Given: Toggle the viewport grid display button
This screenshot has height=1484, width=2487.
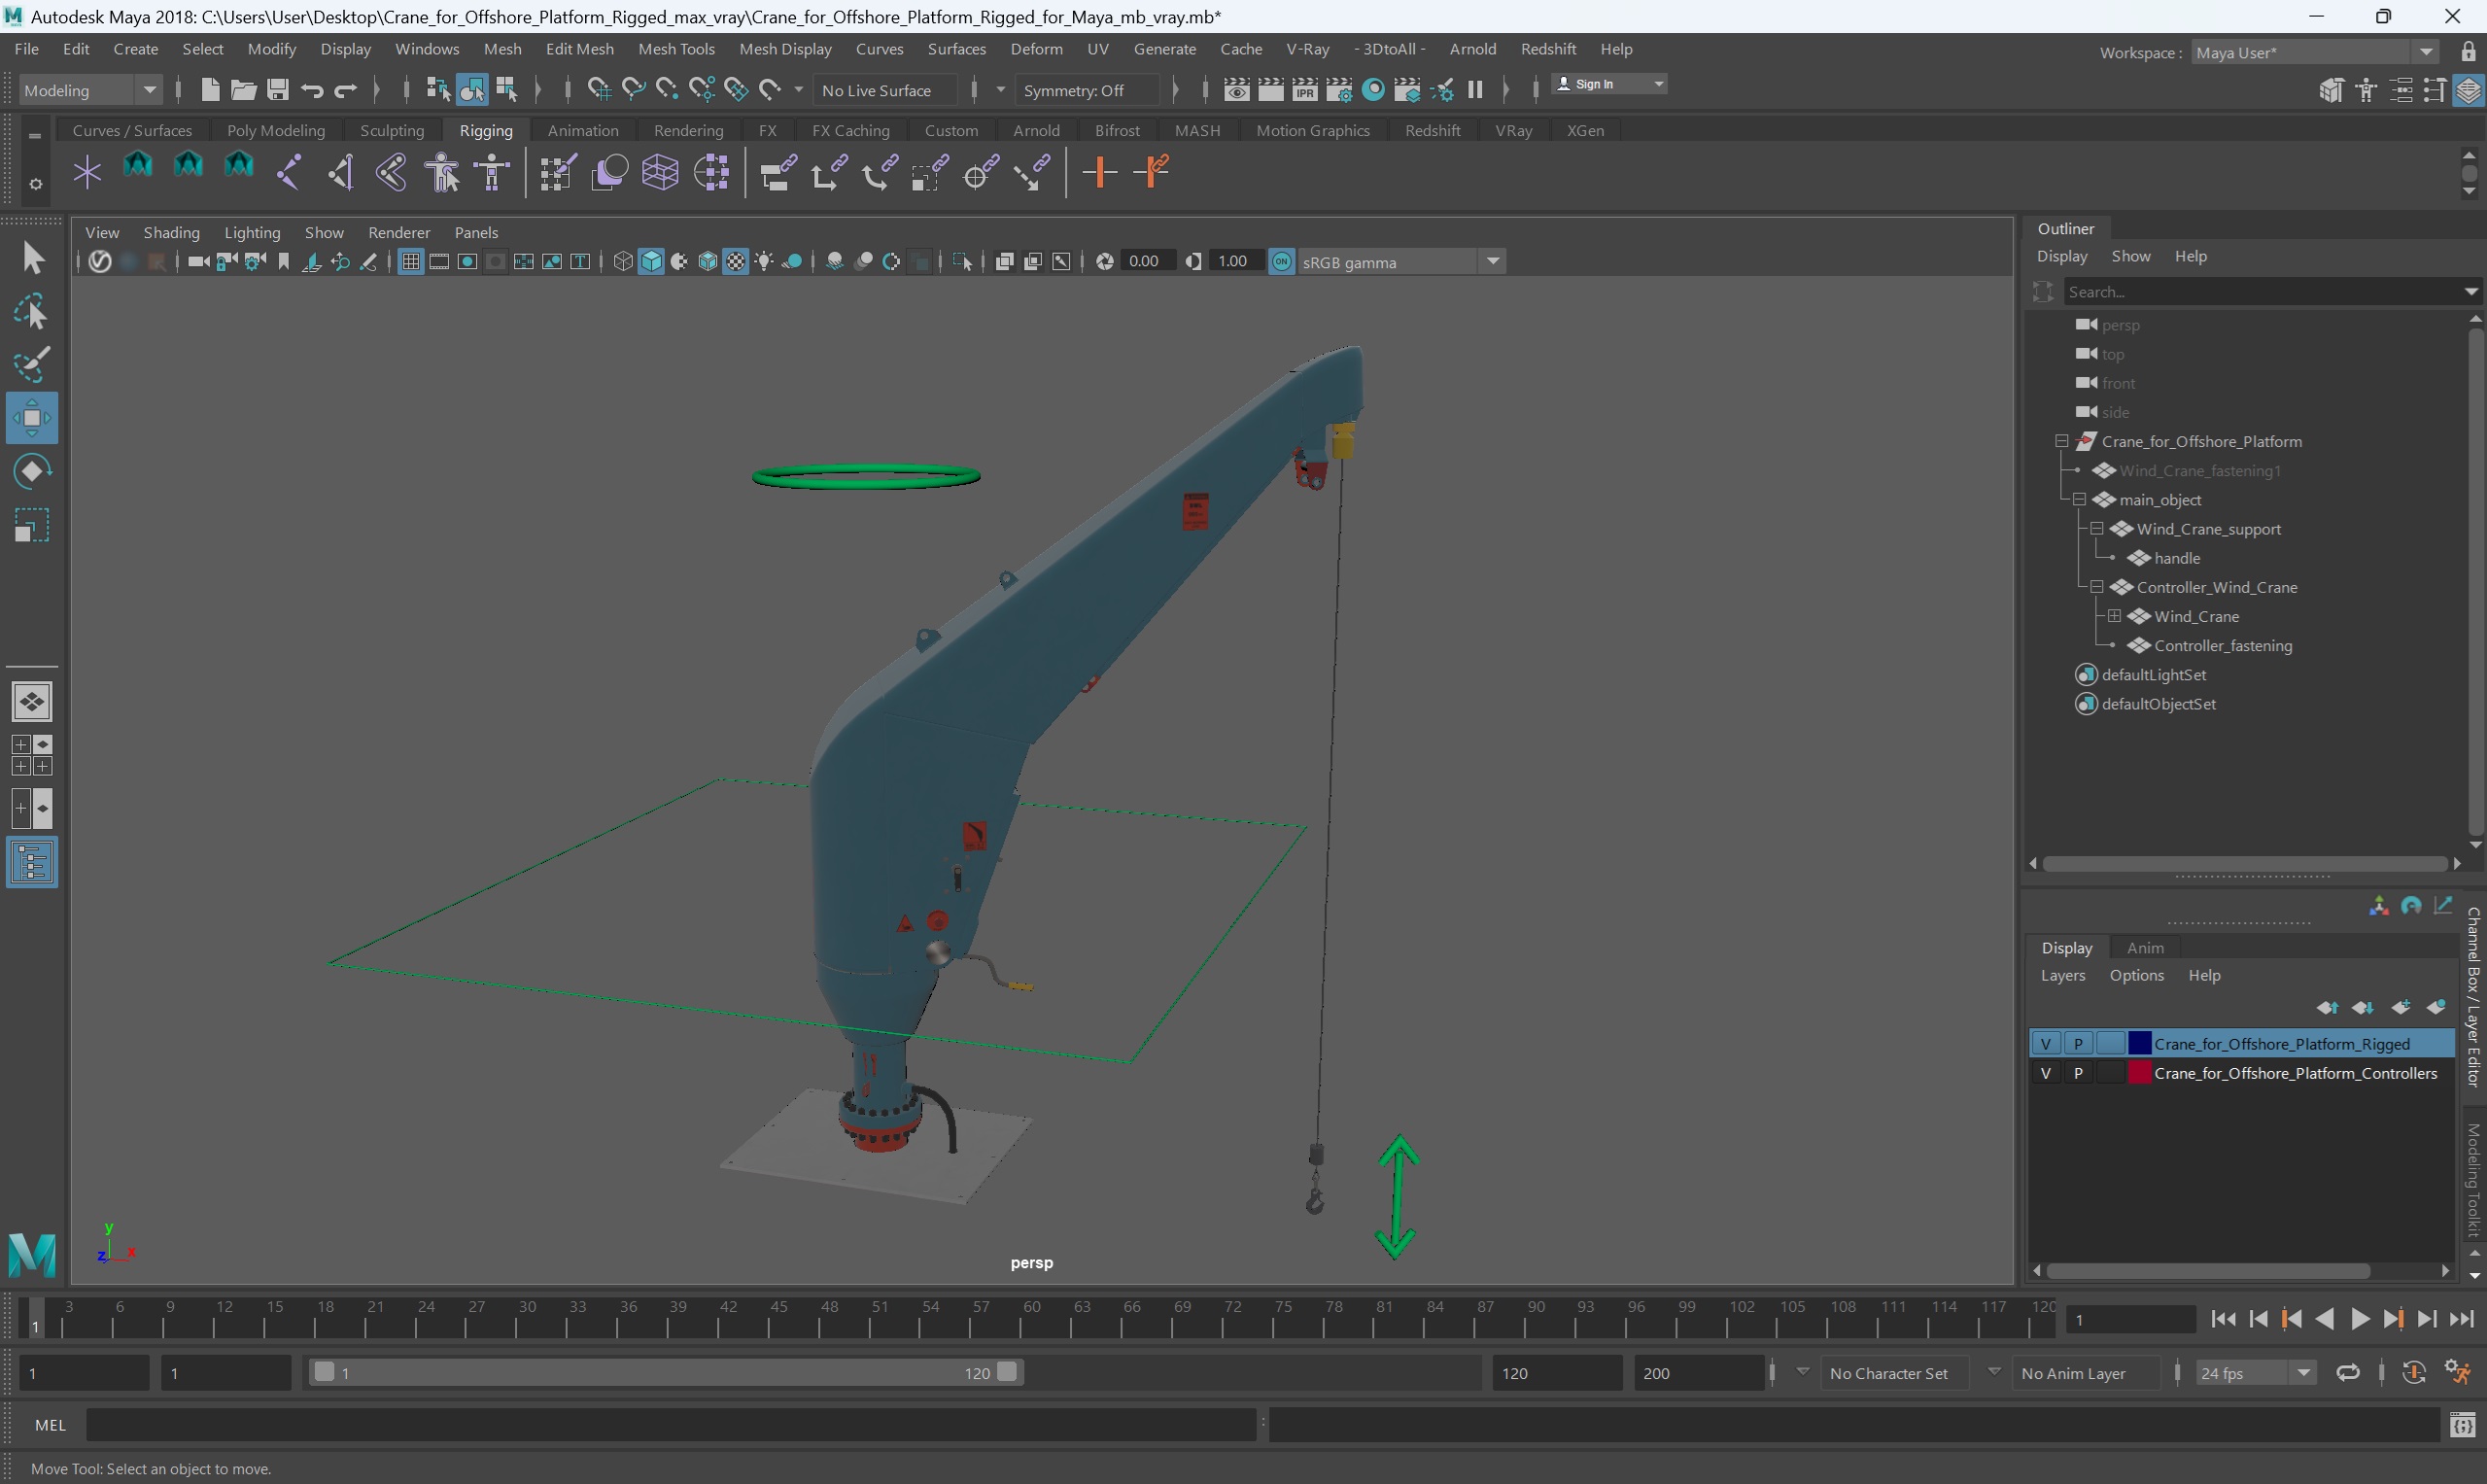Looking at the screenshot, I should [410, 262].
